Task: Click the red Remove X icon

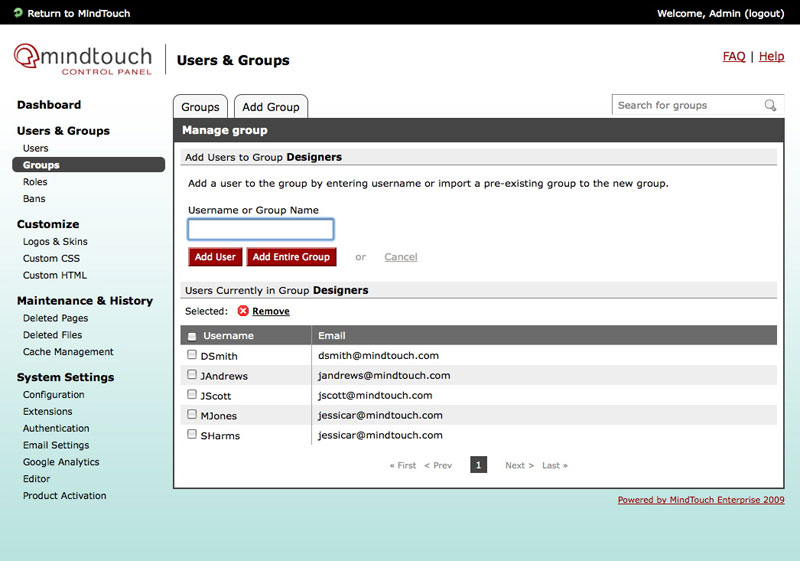Action: coord(243,311)
